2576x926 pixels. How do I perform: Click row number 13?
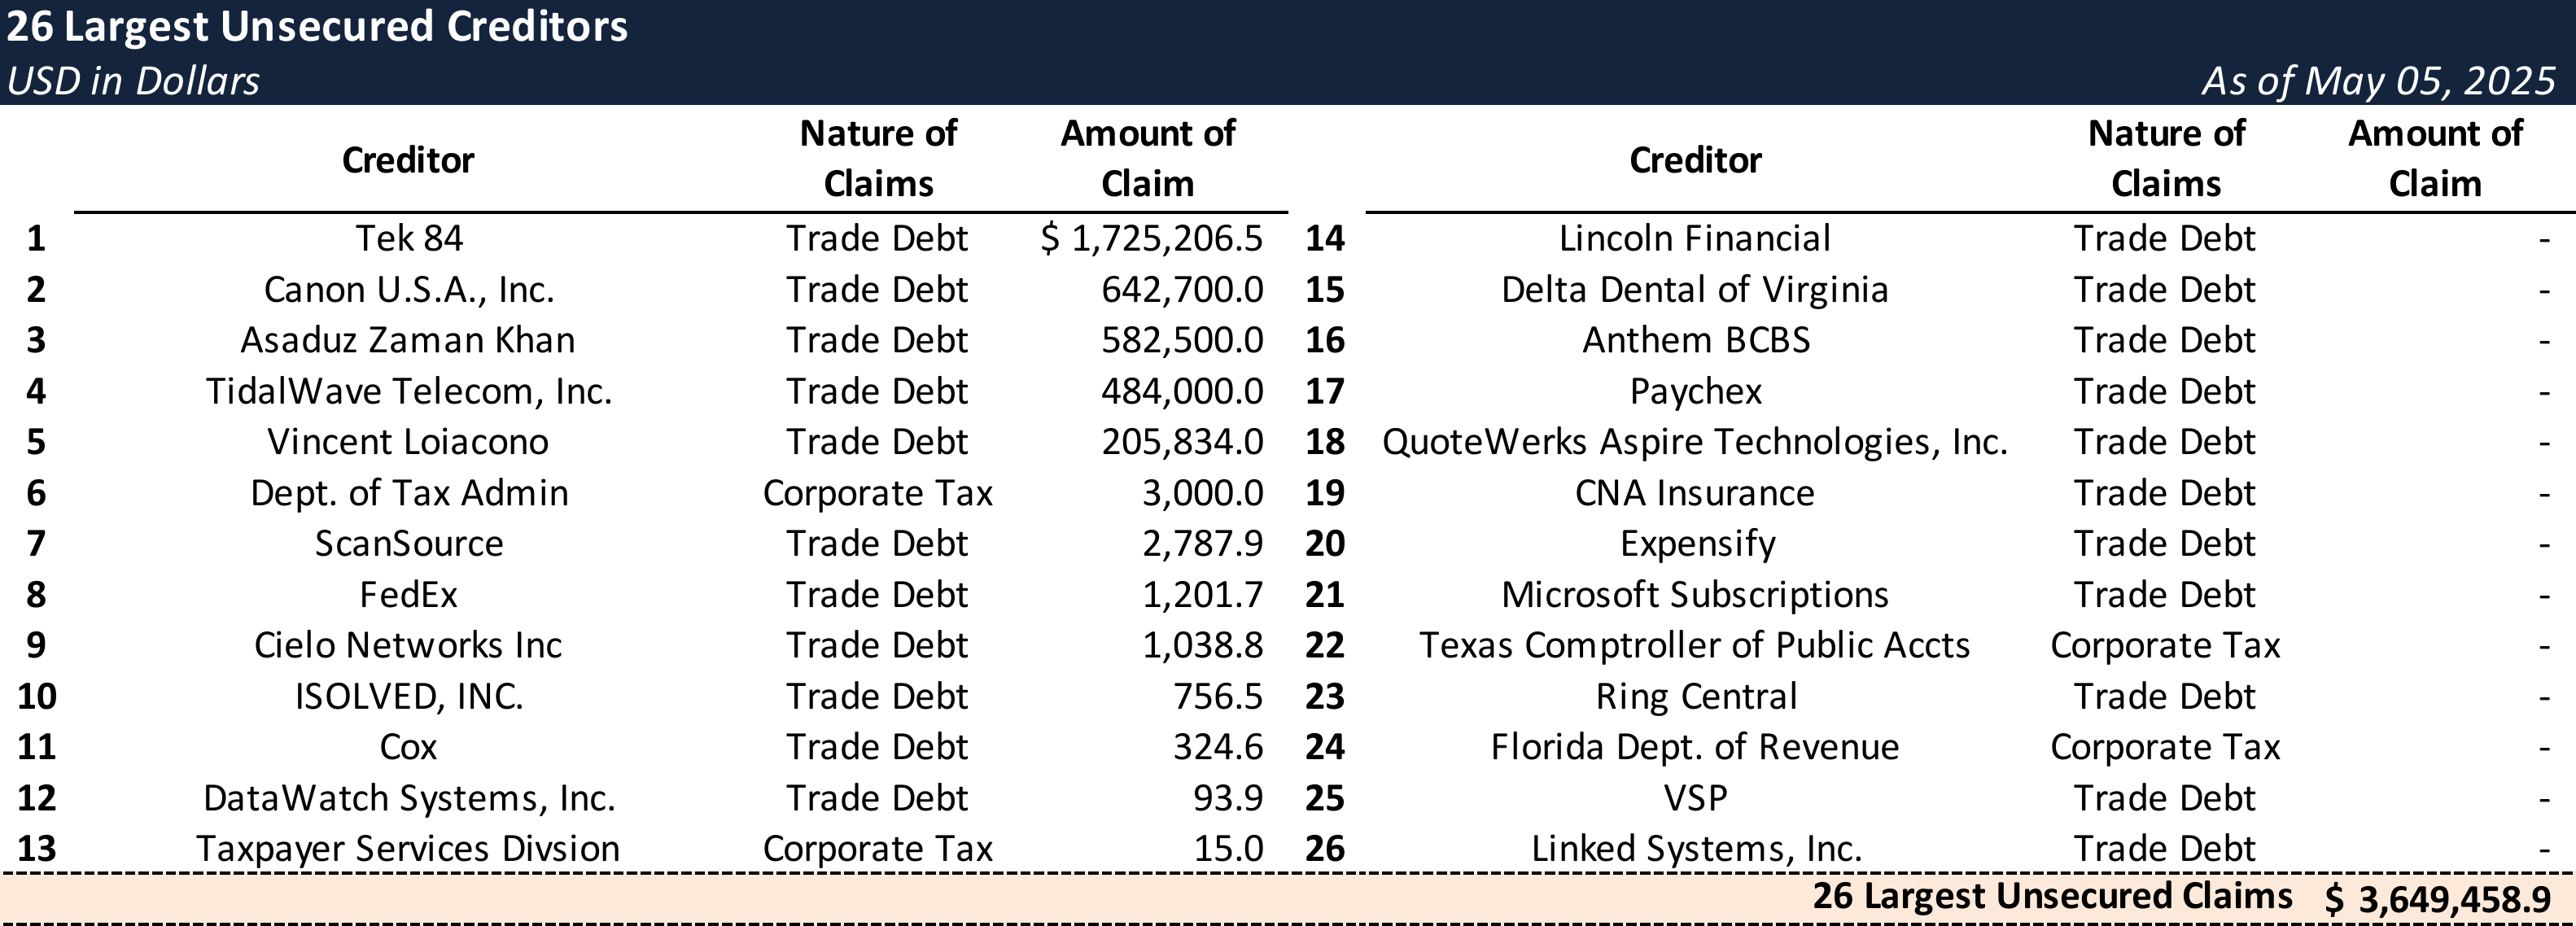[x=37, y=849]
